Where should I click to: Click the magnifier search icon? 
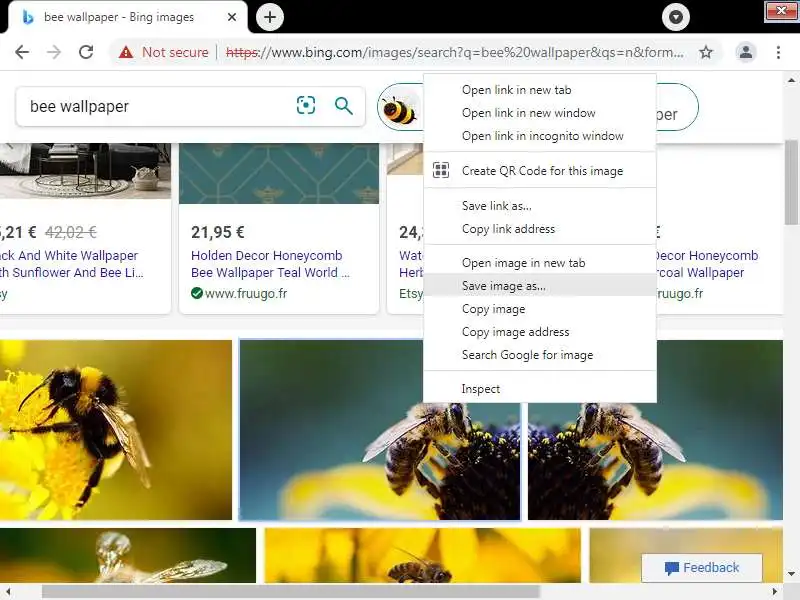pyautogui.click(x=343, y=106)
